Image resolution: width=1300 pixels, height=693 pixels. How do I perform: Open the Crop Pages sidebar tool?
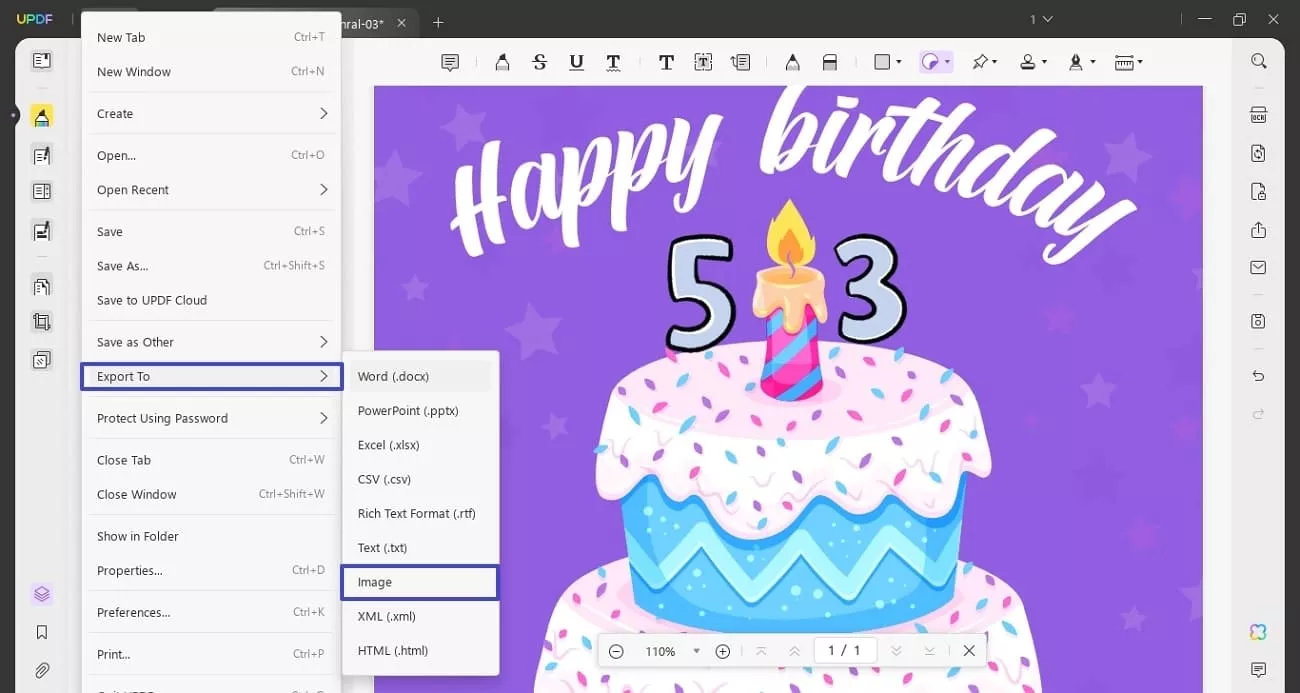tap(41, 322)
